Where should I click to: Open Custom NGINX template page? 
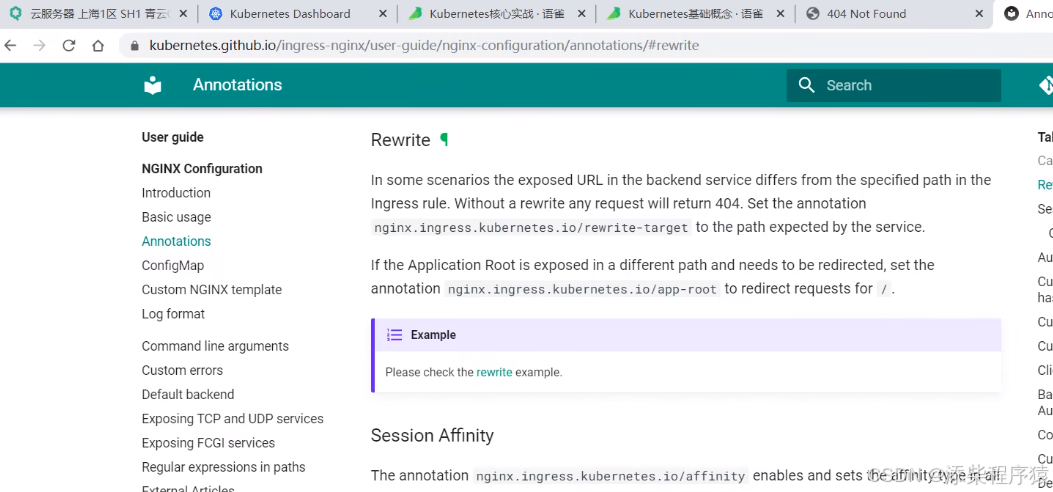click(212, 289)
